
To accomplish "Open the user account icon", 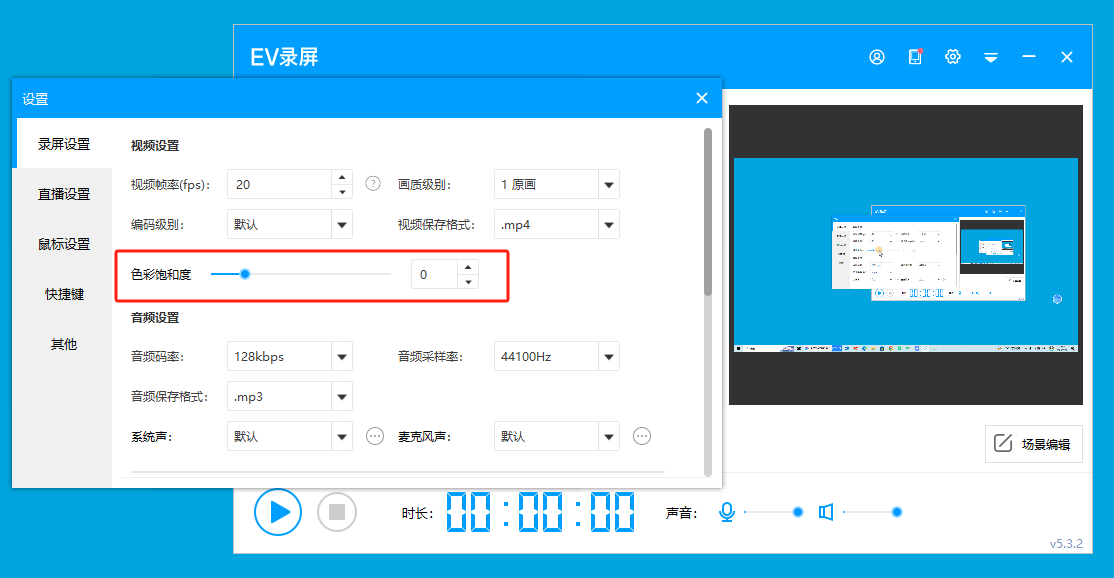I will [877, 57].
